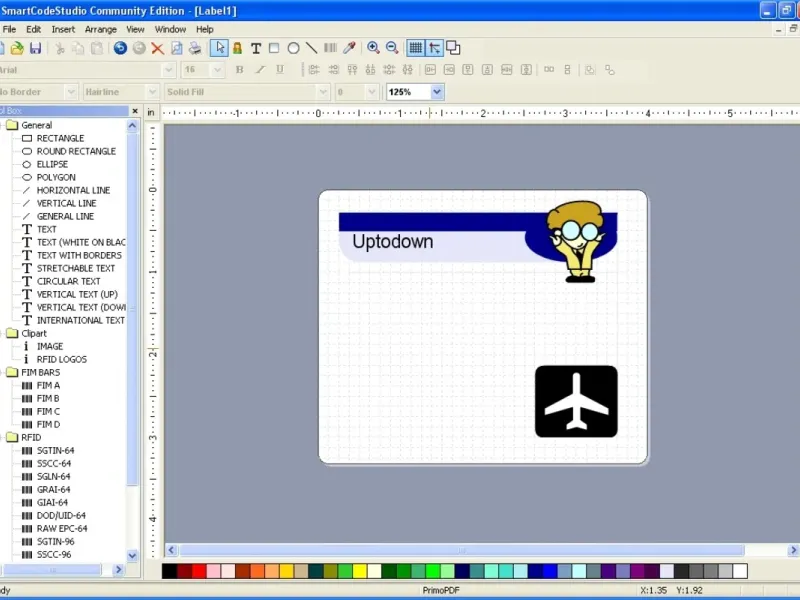
Task: Select ROUND RECTANGLE in toolbox
Action: tap(76, 151)
